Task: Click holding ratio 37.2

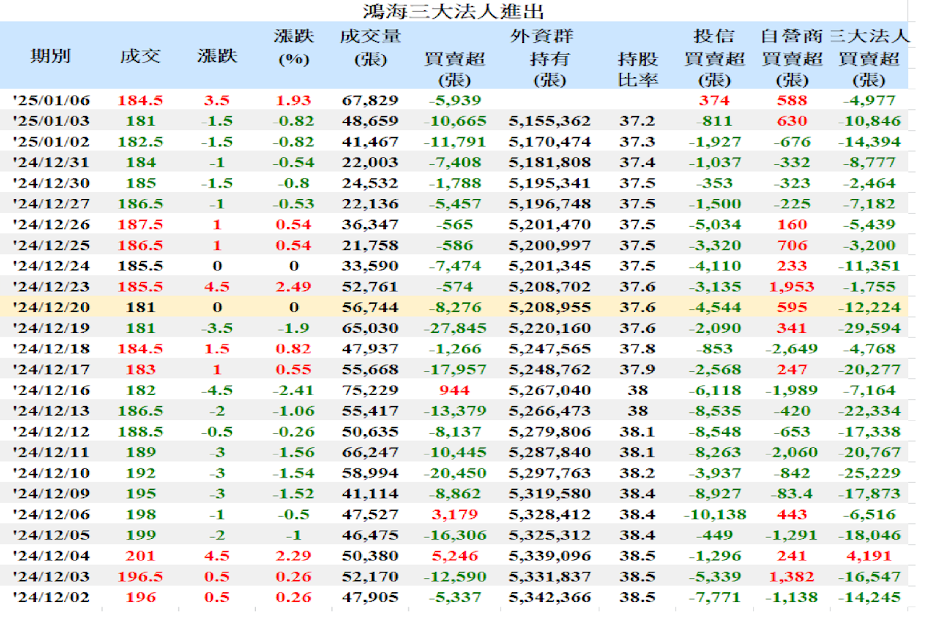Action: click(637, 121)
